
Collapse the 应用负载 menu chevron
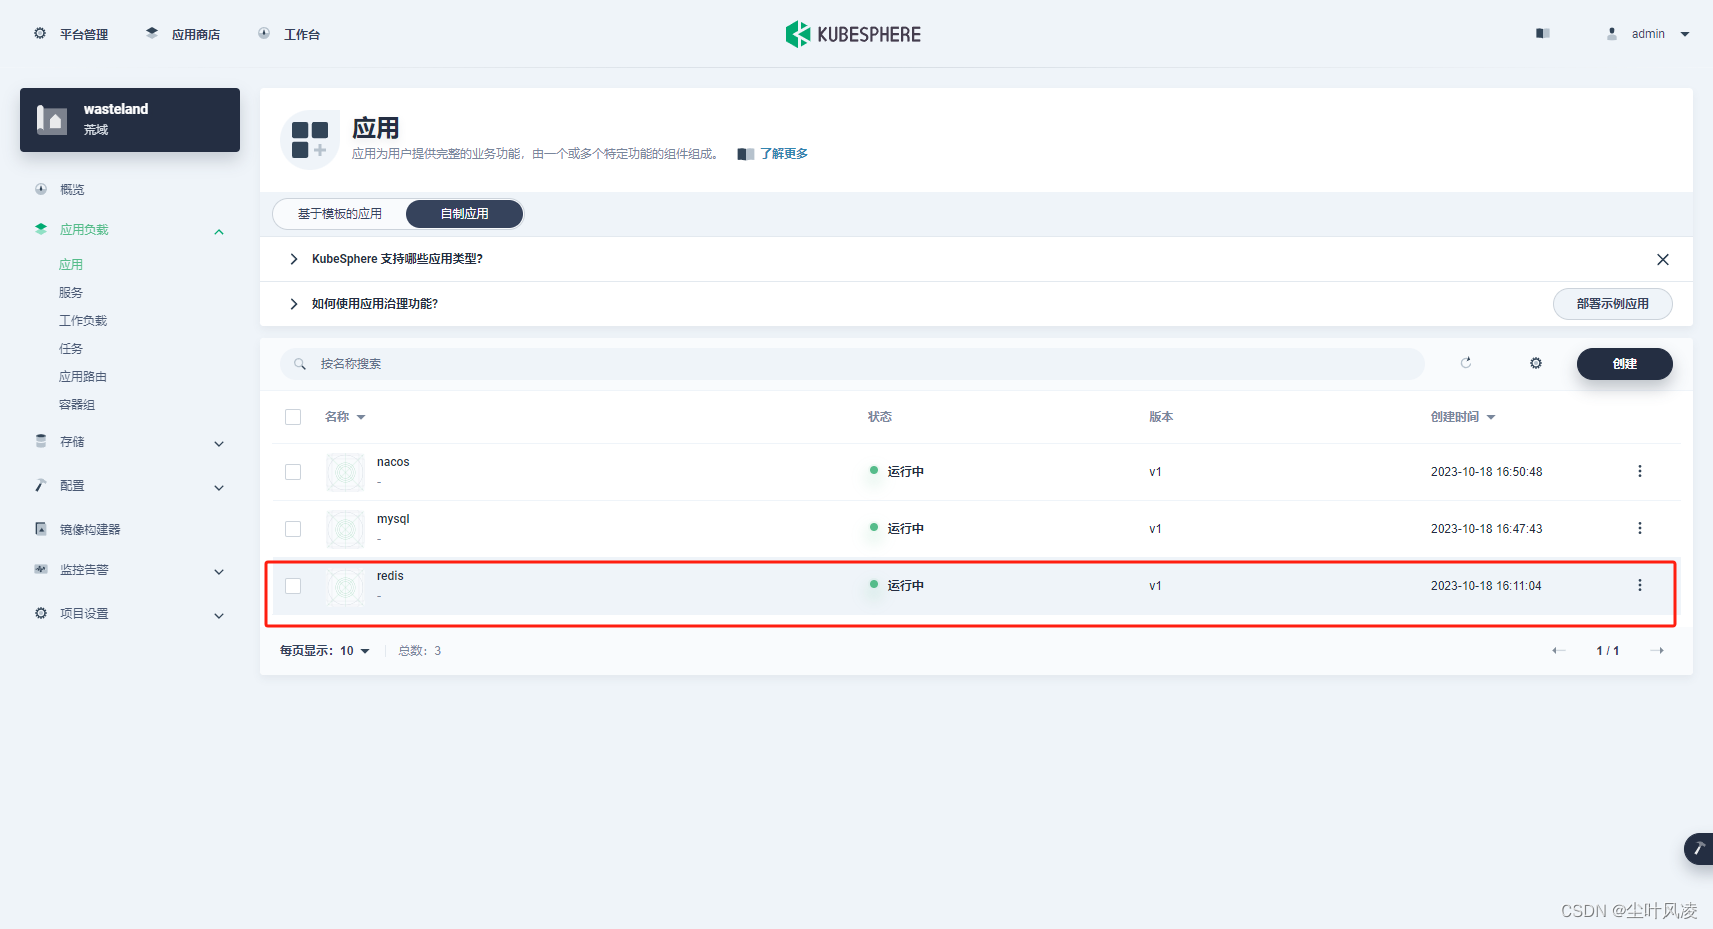[219, 232]
